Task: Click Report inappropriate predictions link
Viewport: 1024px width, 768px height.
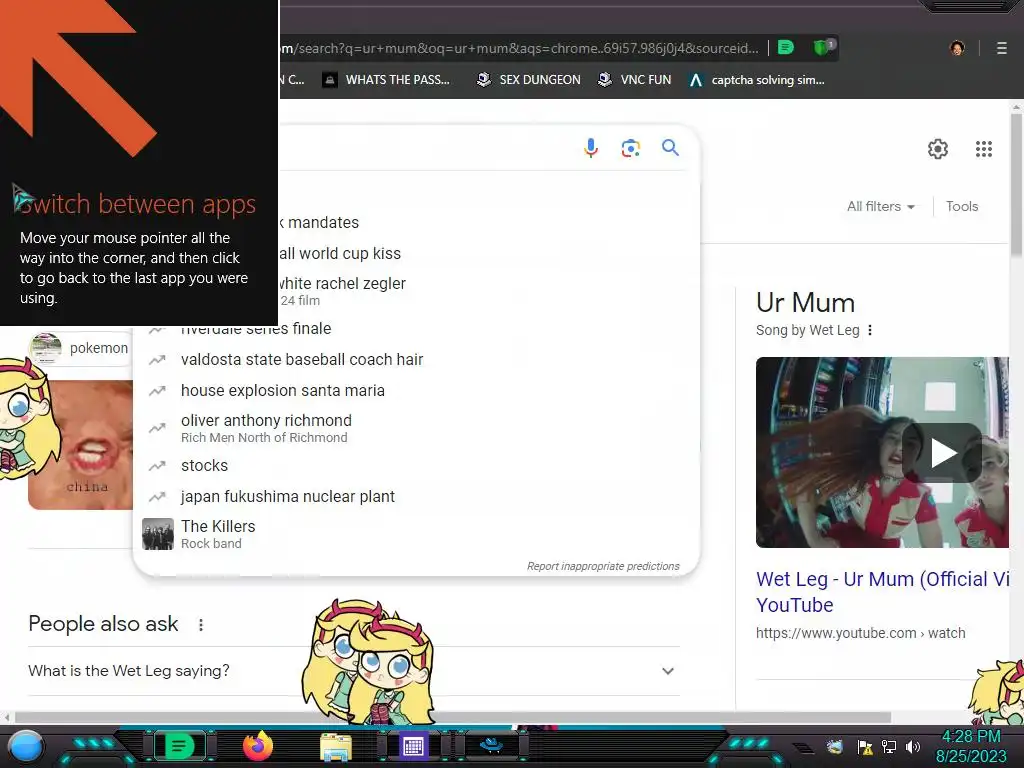Action: click(603, 566)
